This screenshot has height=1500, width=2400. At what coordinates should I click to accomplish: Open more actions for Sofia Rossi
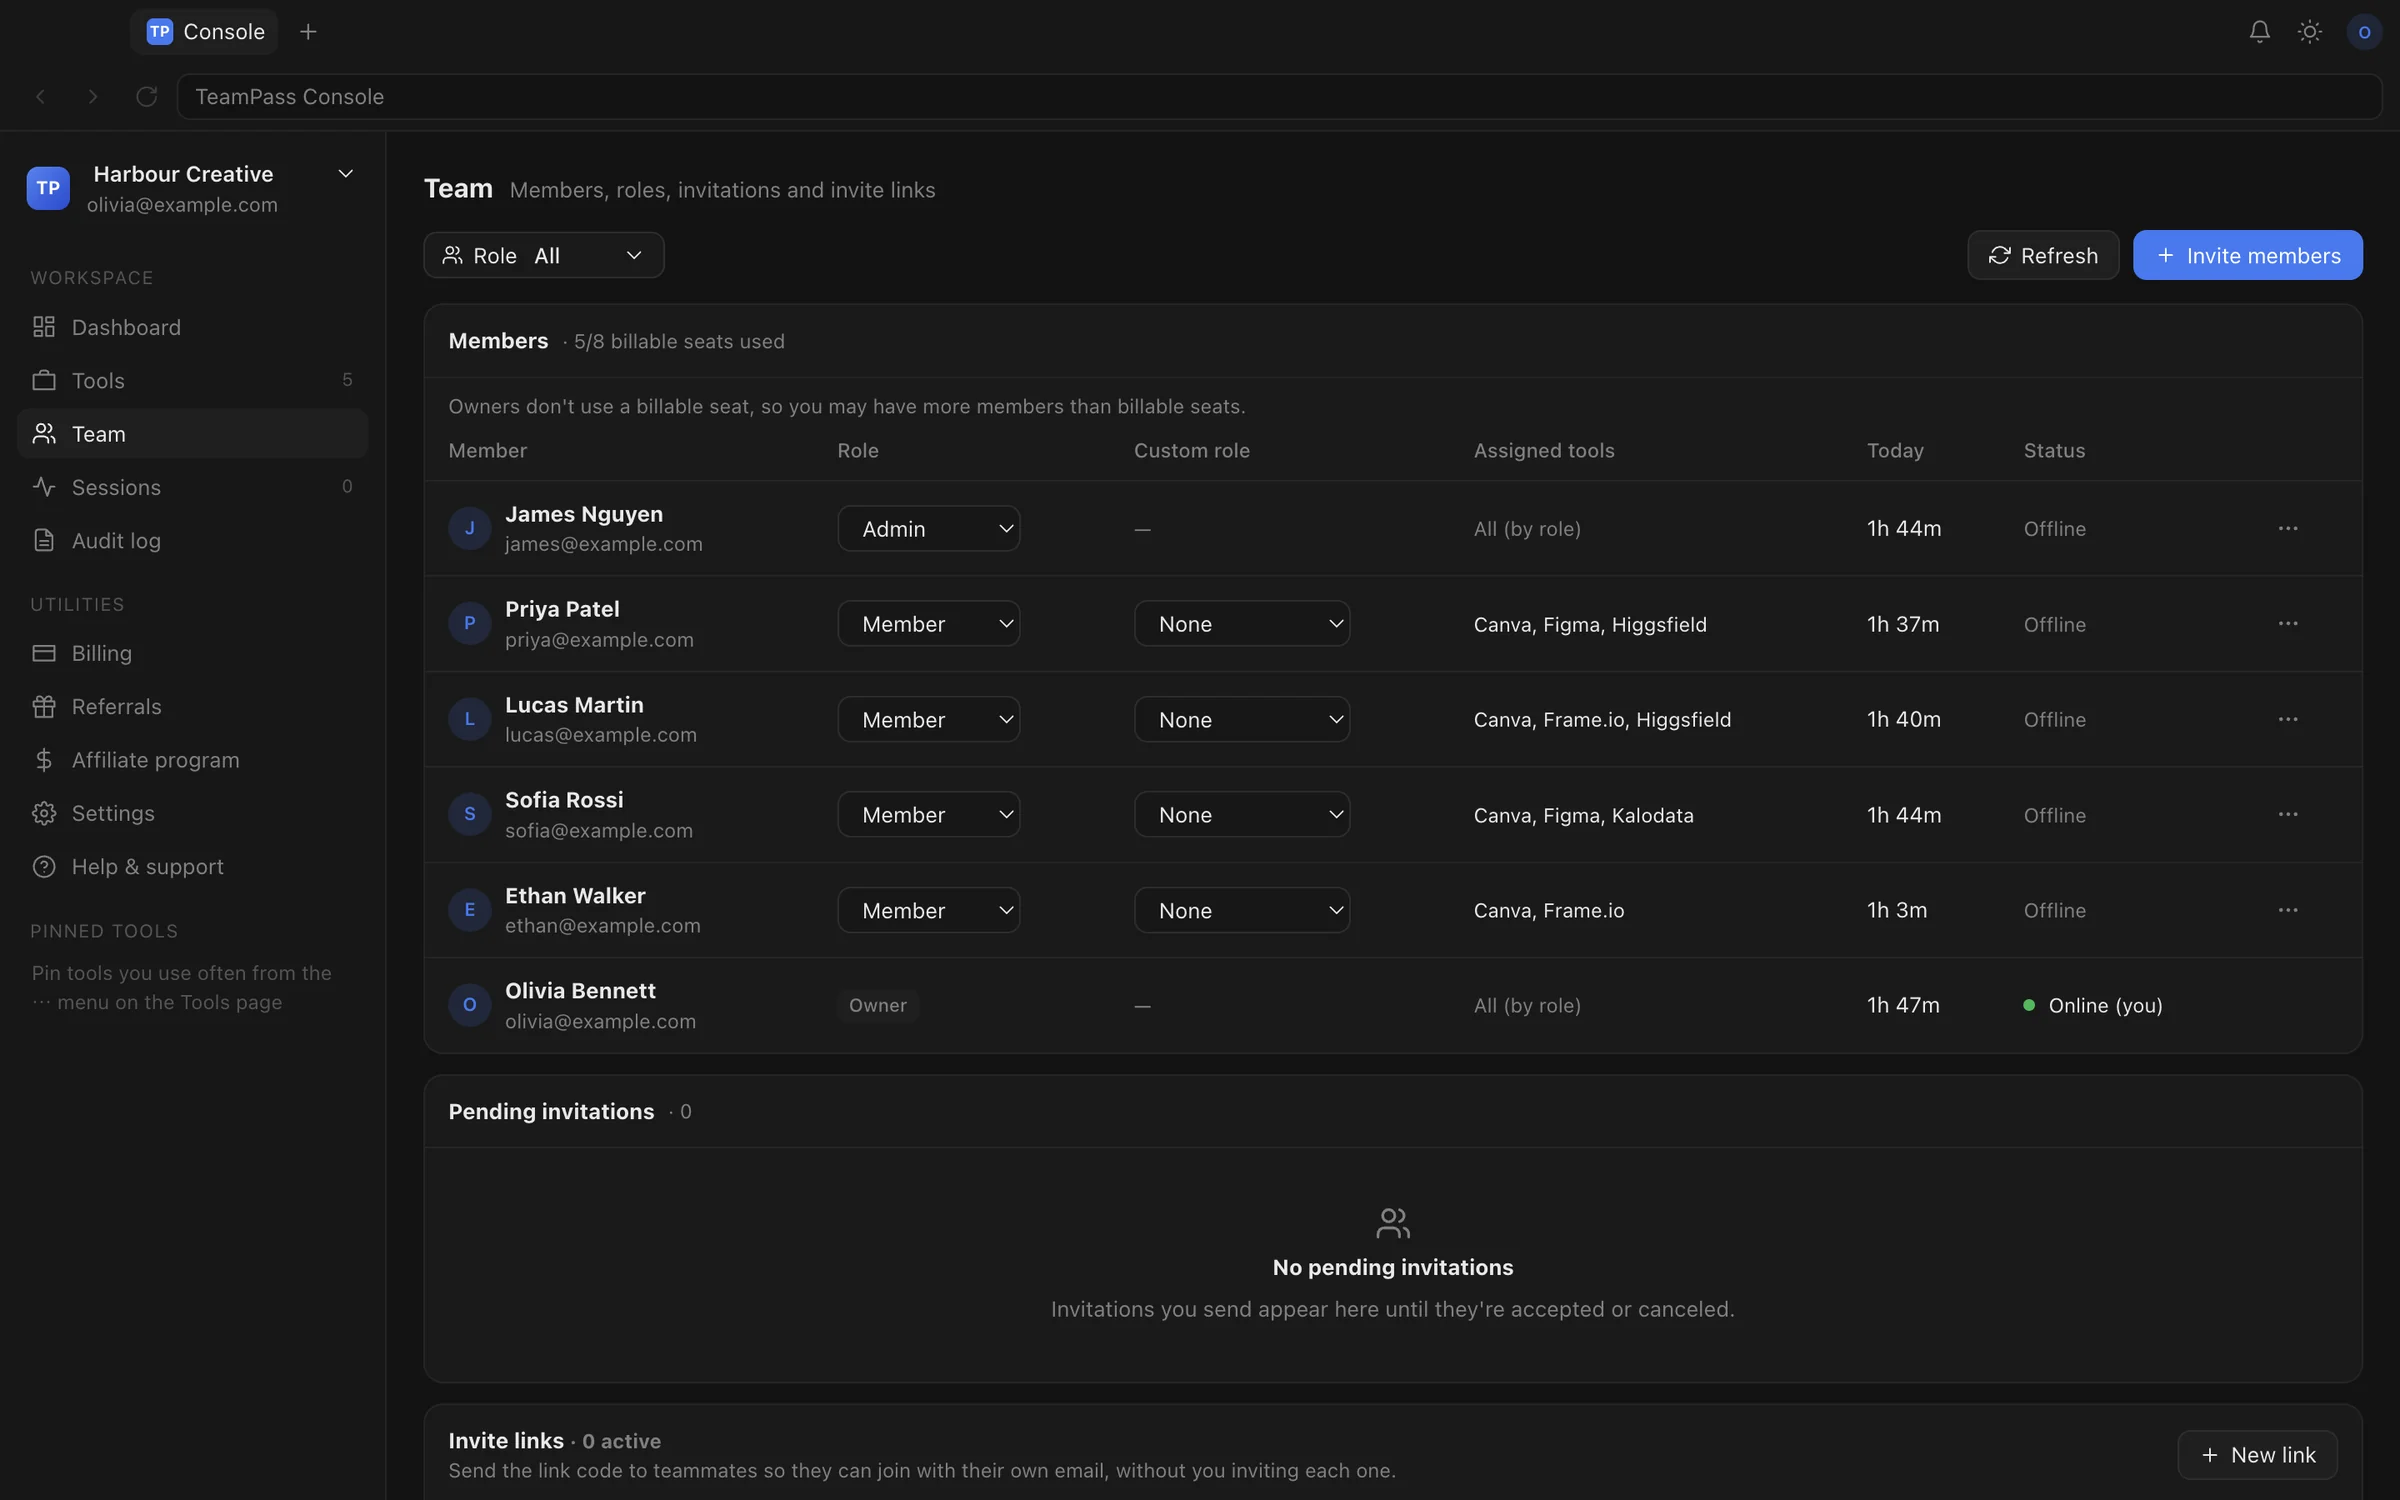tap(2288, 814)
